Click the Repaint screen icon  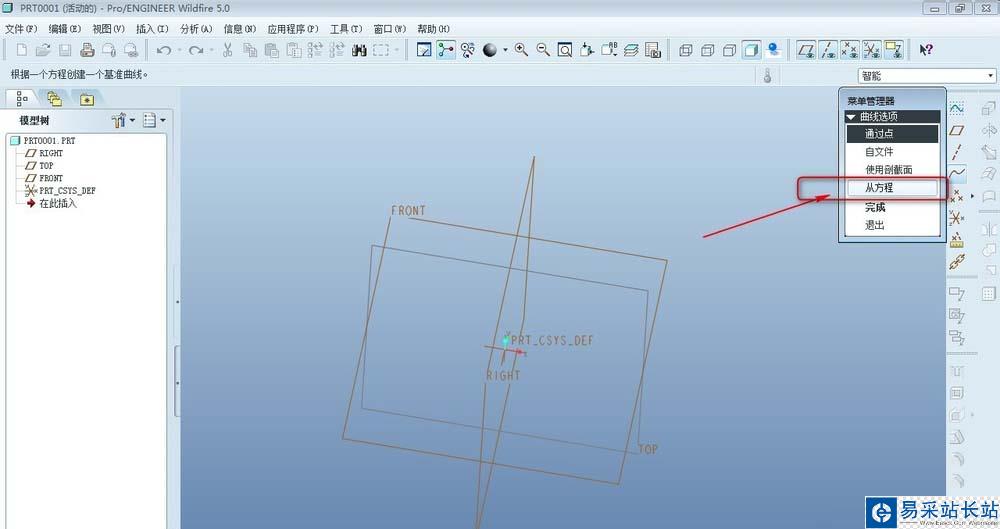pos(424,50)
